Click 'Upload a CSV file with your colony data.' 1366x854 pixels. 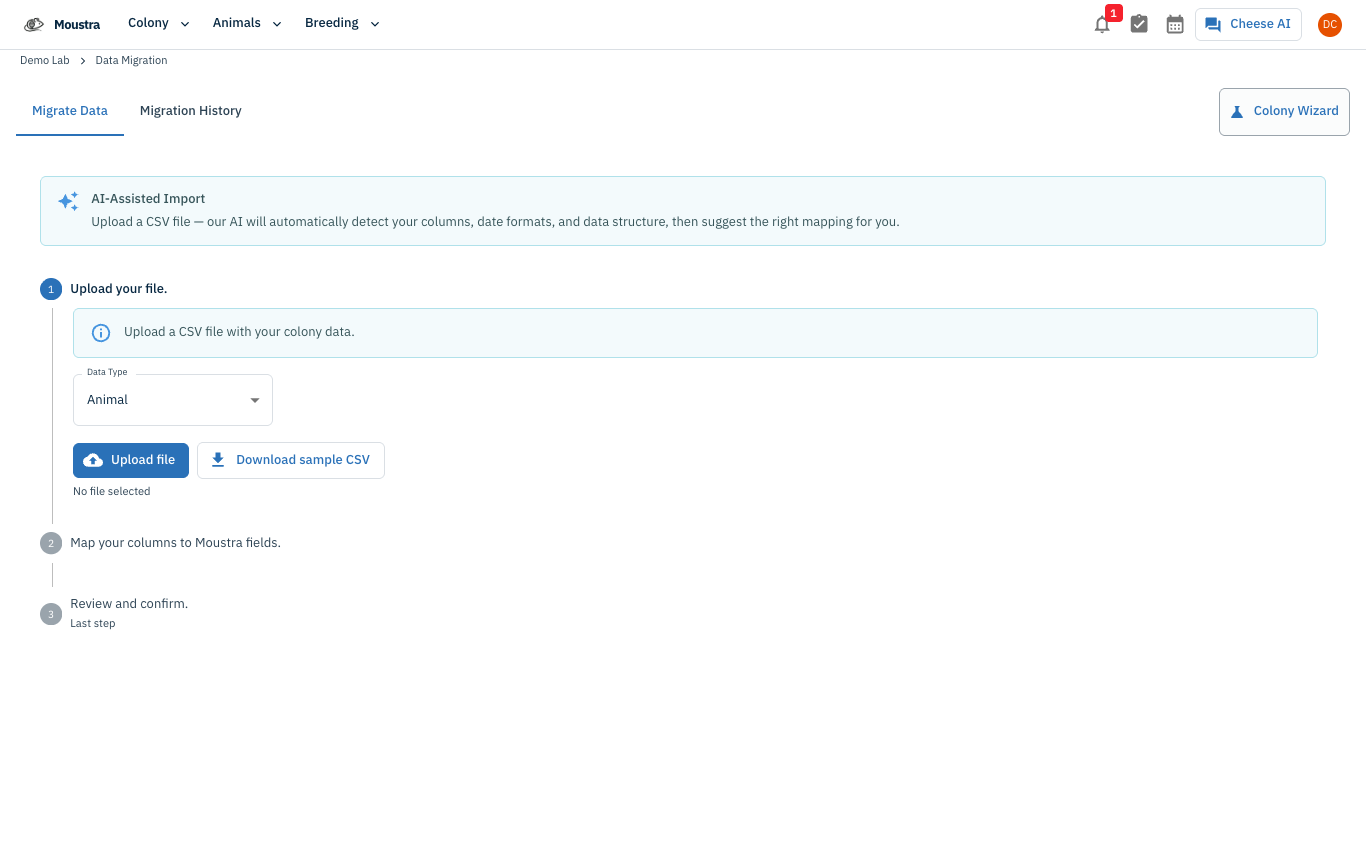tap(239, 332)
